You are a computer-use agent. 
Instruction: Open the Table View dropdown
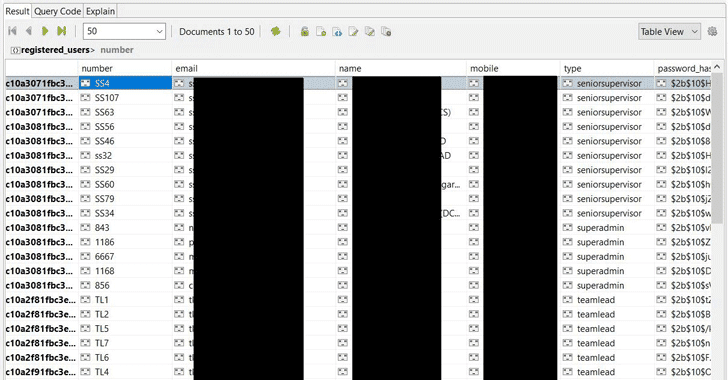669,31
